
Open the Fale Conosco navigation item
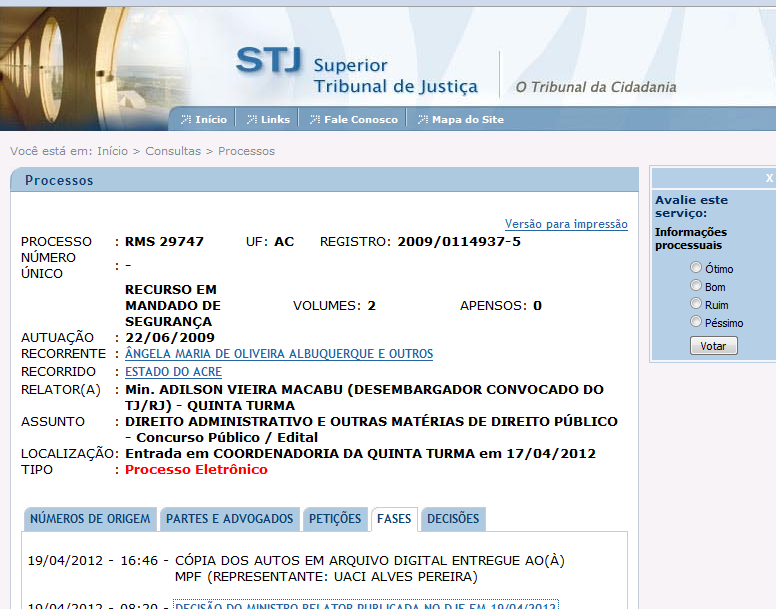[361, 120]
